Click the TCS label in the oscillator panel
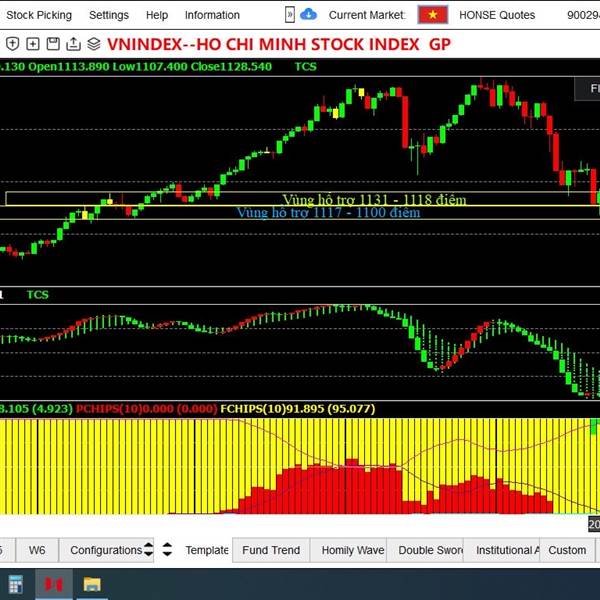Viewport: 600px width, 600px height. 38,295
